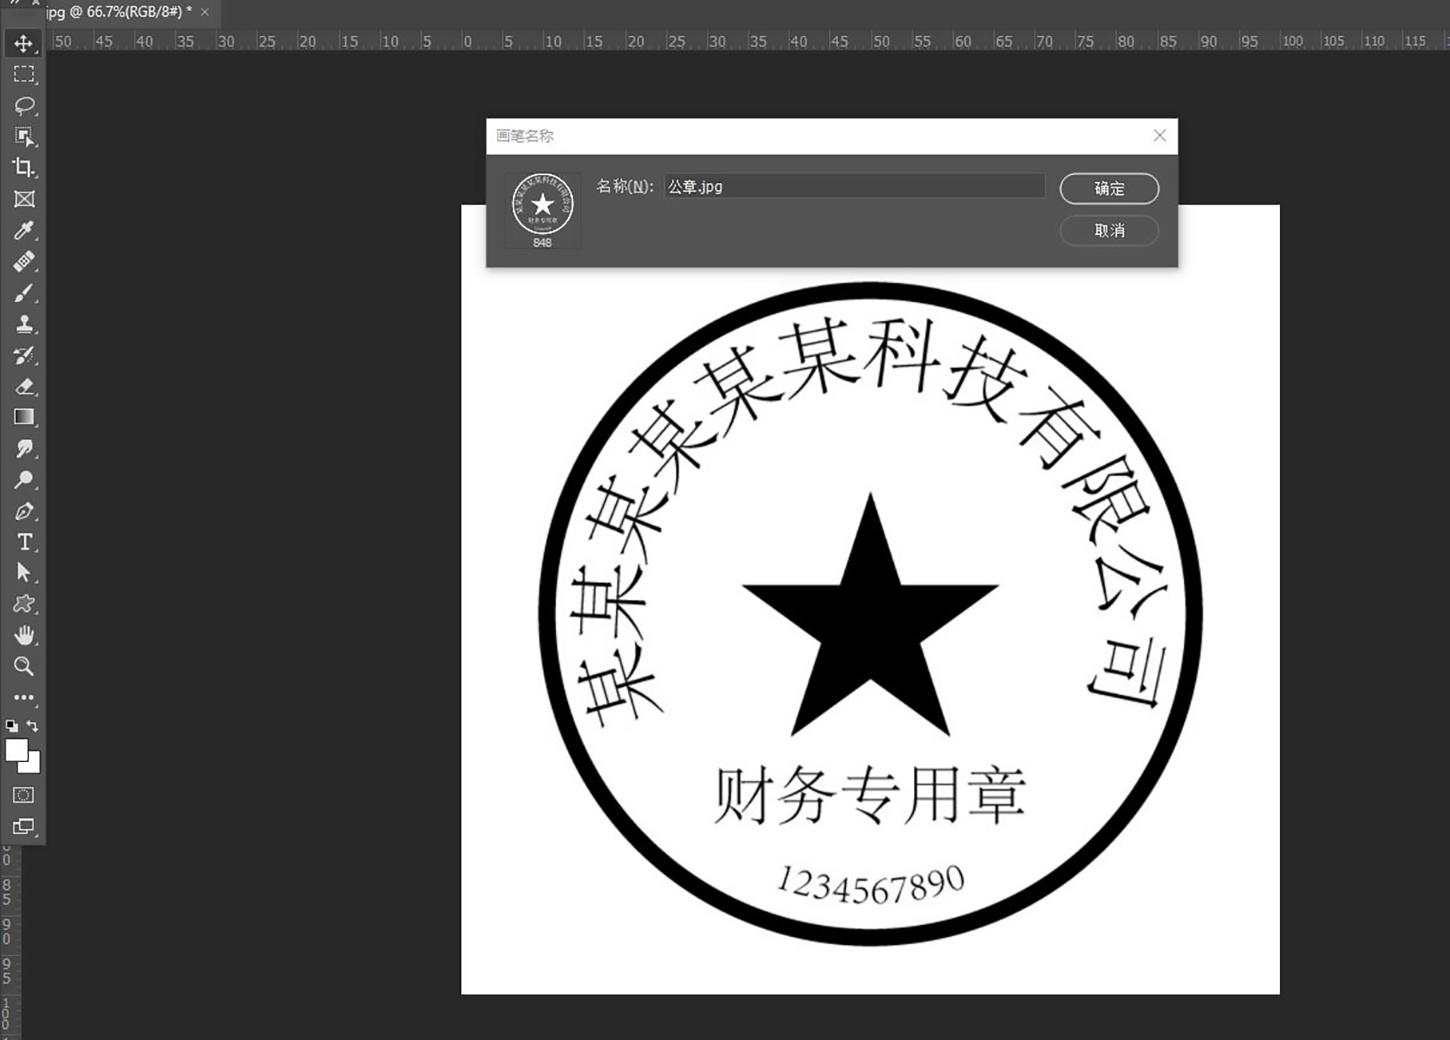
Task: Select the Lasso tool
Action: 24,106
